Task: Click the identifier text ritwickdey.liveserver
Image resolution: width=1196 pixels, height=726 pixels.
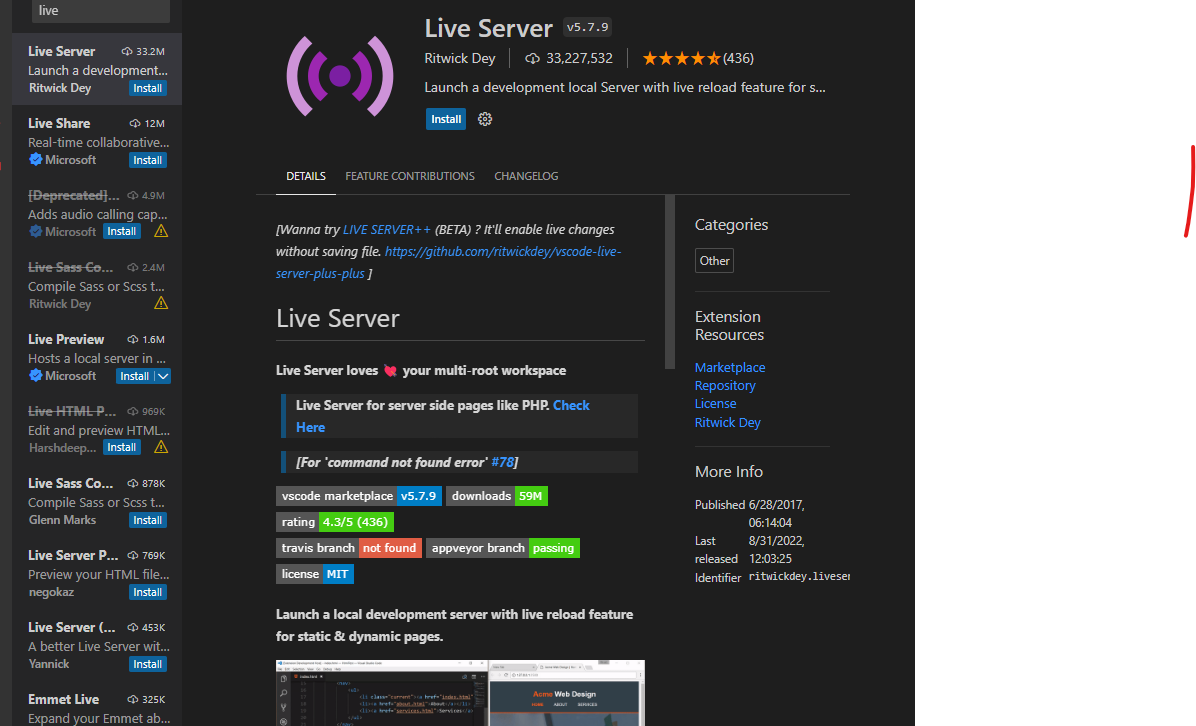Action: point(799,577)
